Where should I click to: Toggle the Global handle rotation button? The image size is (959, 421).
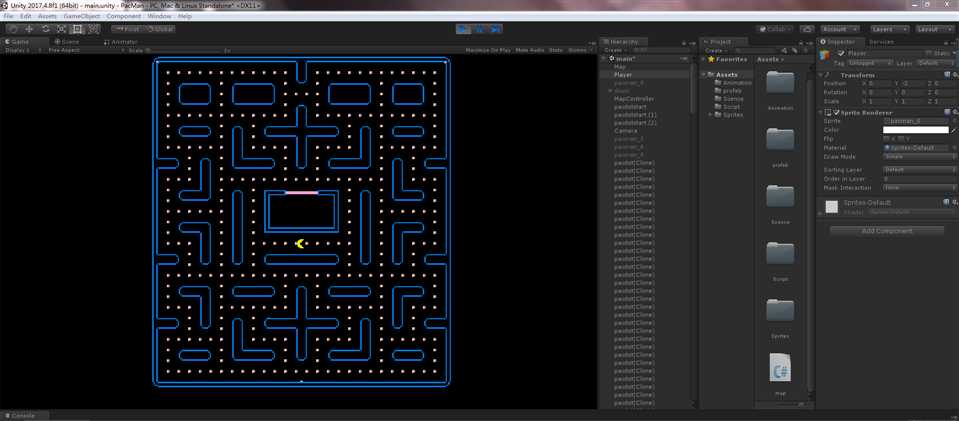pos(159,29)
